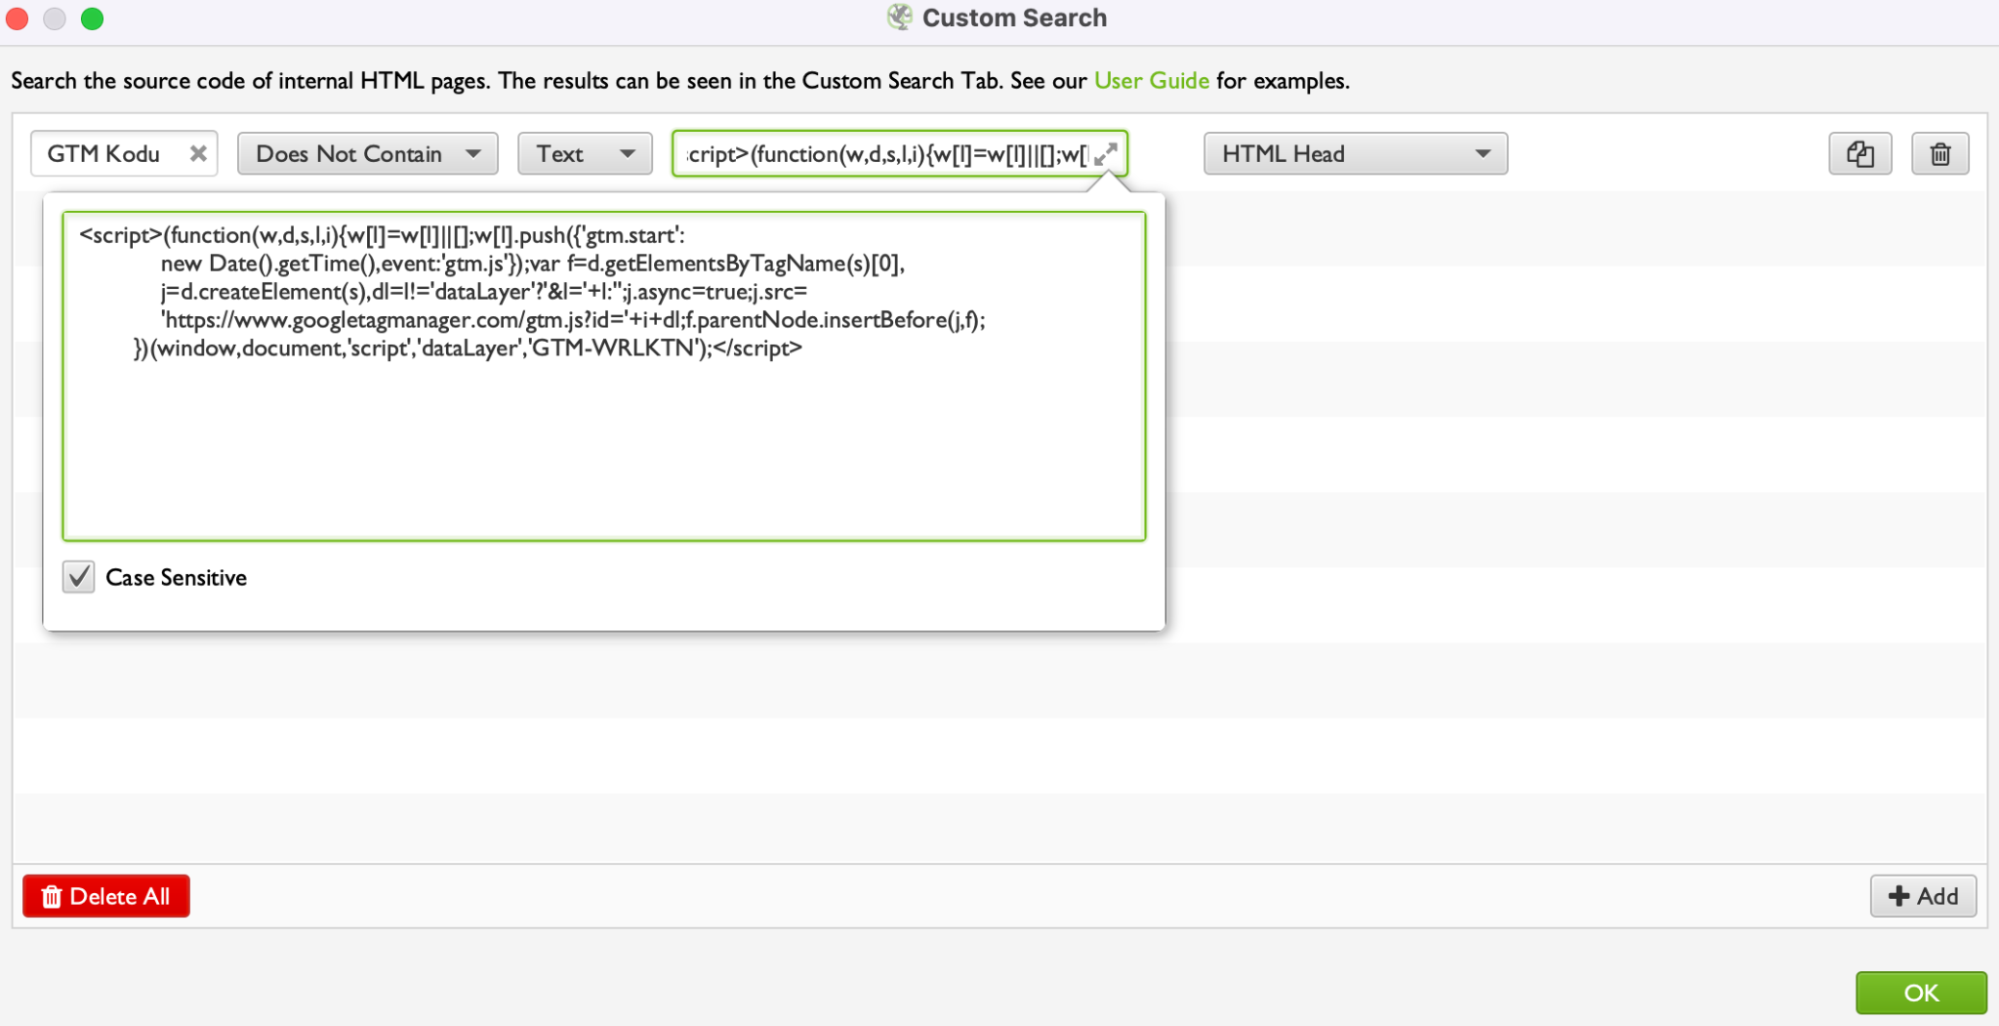Duplicate the GTM Kodu search row

click(x=1860, y=154)
